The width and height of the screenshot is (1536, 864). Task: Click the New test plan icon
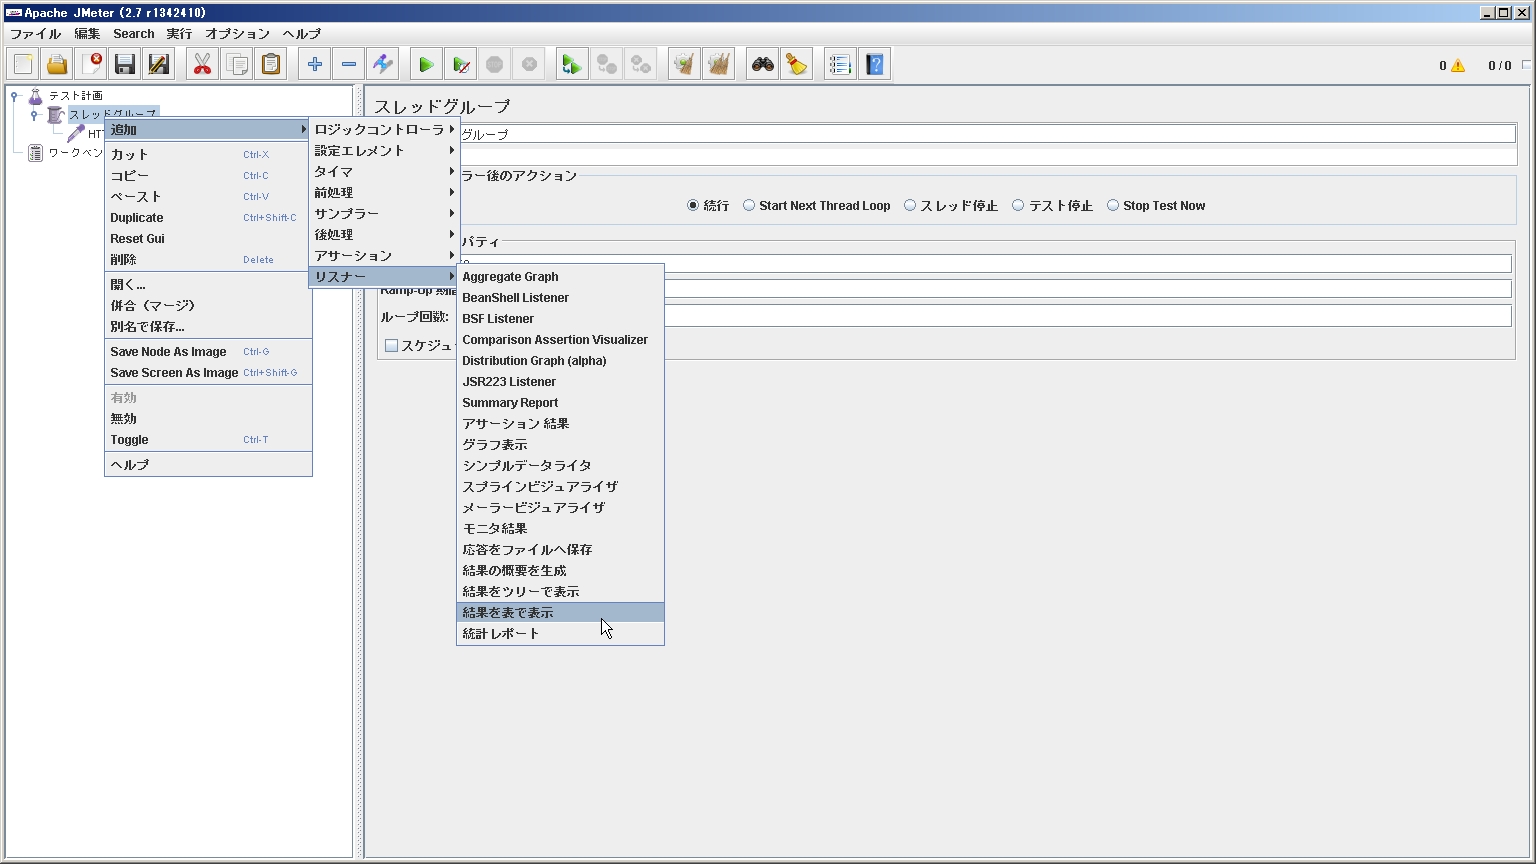23,65
